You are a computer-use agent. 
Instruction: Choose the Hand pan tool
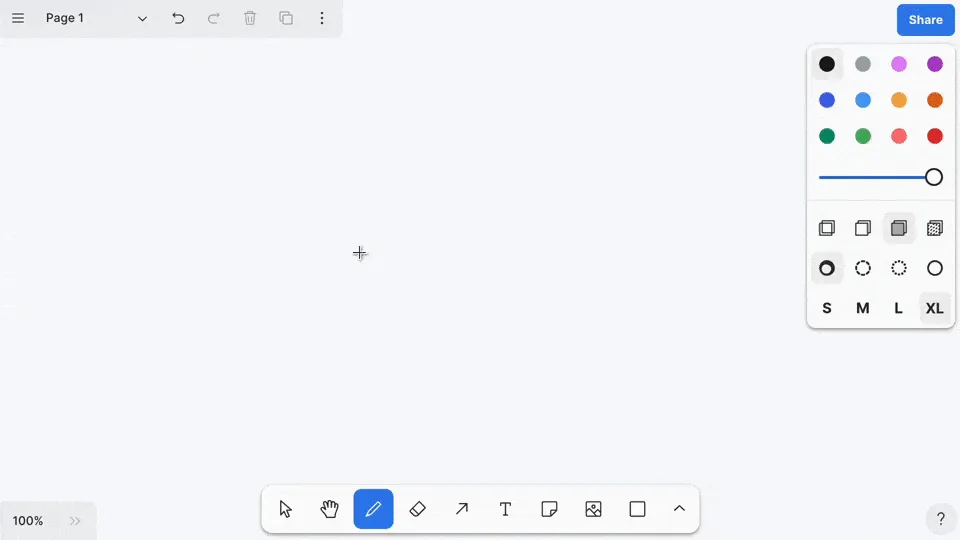point(330,509)
